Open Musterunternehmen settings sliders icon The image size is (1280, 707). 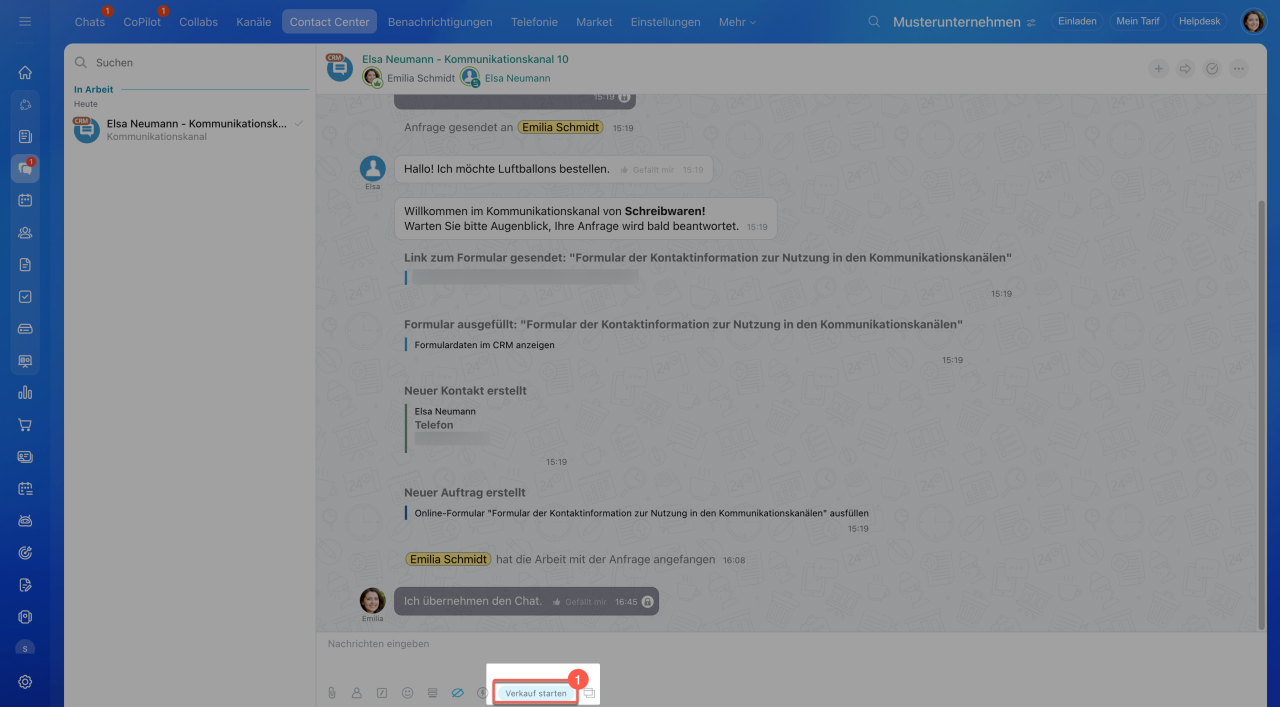[x=1031, y=22]
